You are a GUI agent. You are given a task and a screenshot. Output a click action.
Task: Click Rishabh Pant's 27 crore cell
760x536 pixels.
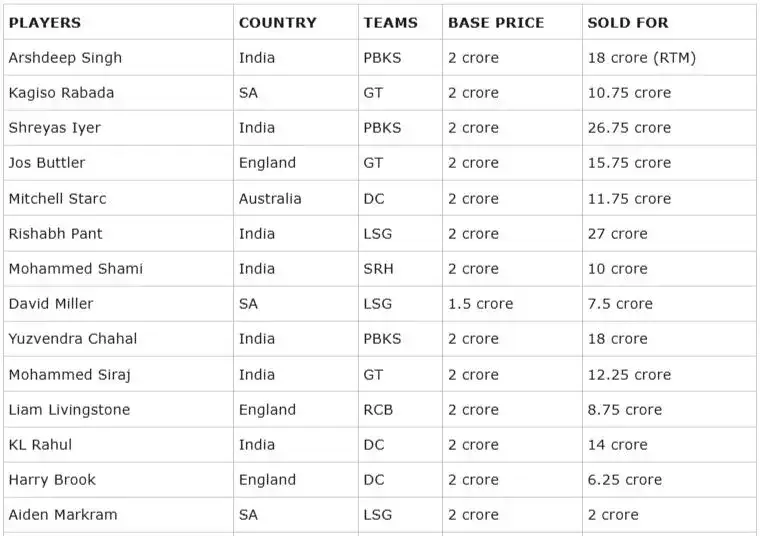[617, 234]
